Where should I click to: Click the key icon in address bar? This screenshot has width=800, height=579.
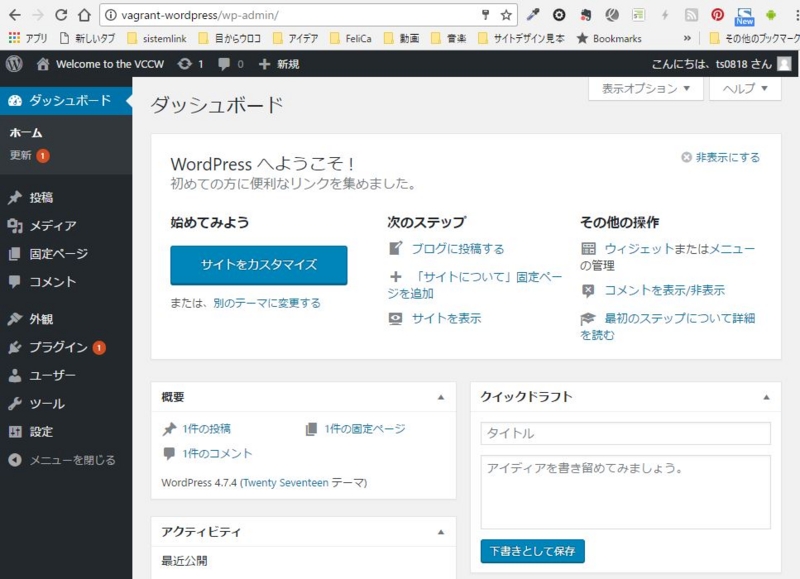click(485, 15)
